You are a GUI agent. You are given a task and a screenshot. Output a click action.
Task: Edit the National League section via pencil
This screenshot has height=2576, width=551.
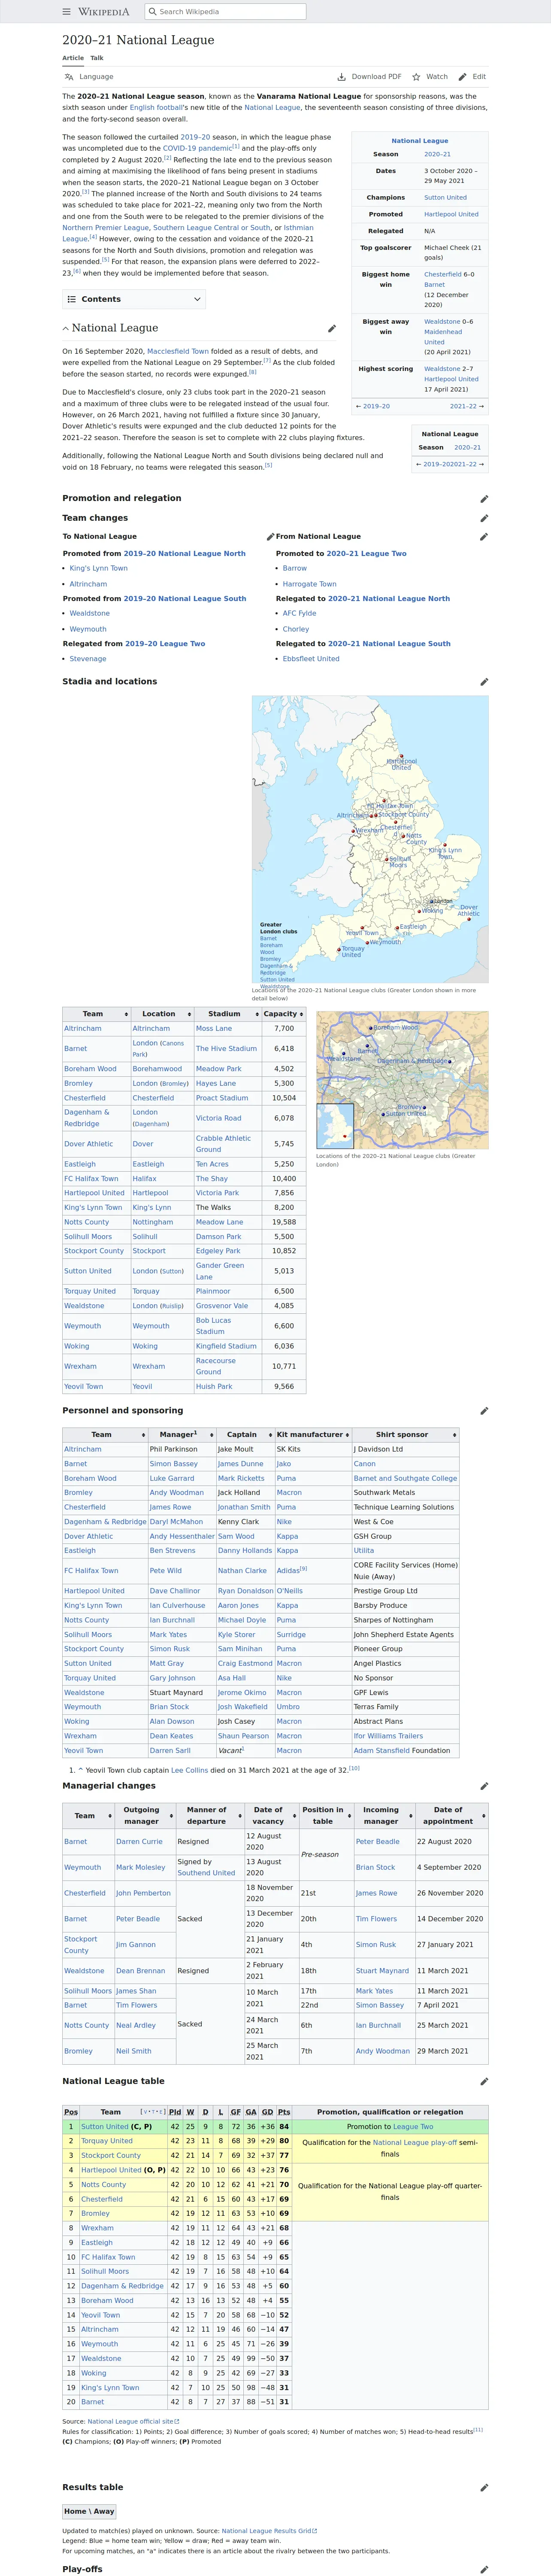point(332,328)
